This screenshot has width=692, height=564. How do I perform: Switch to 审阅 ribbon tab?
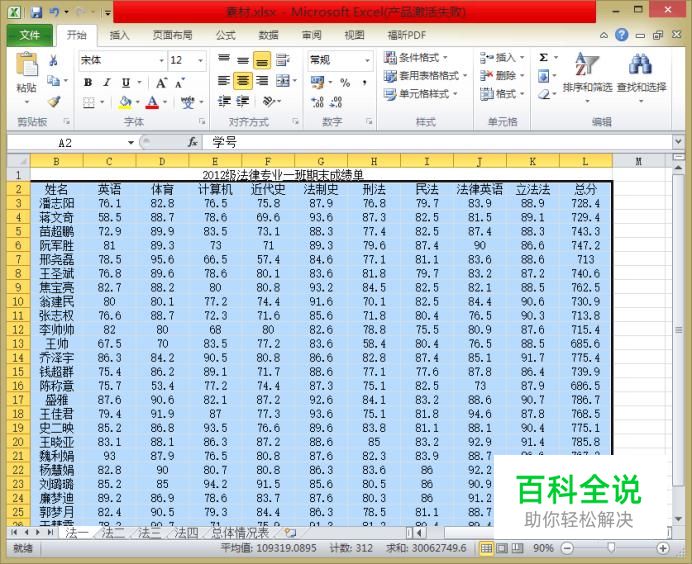(x=311, y=35)
